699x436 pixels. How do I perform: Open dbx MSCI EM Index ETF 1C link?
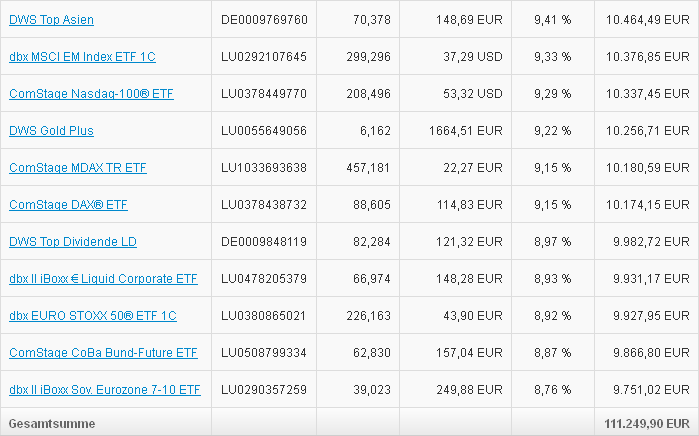82,57
